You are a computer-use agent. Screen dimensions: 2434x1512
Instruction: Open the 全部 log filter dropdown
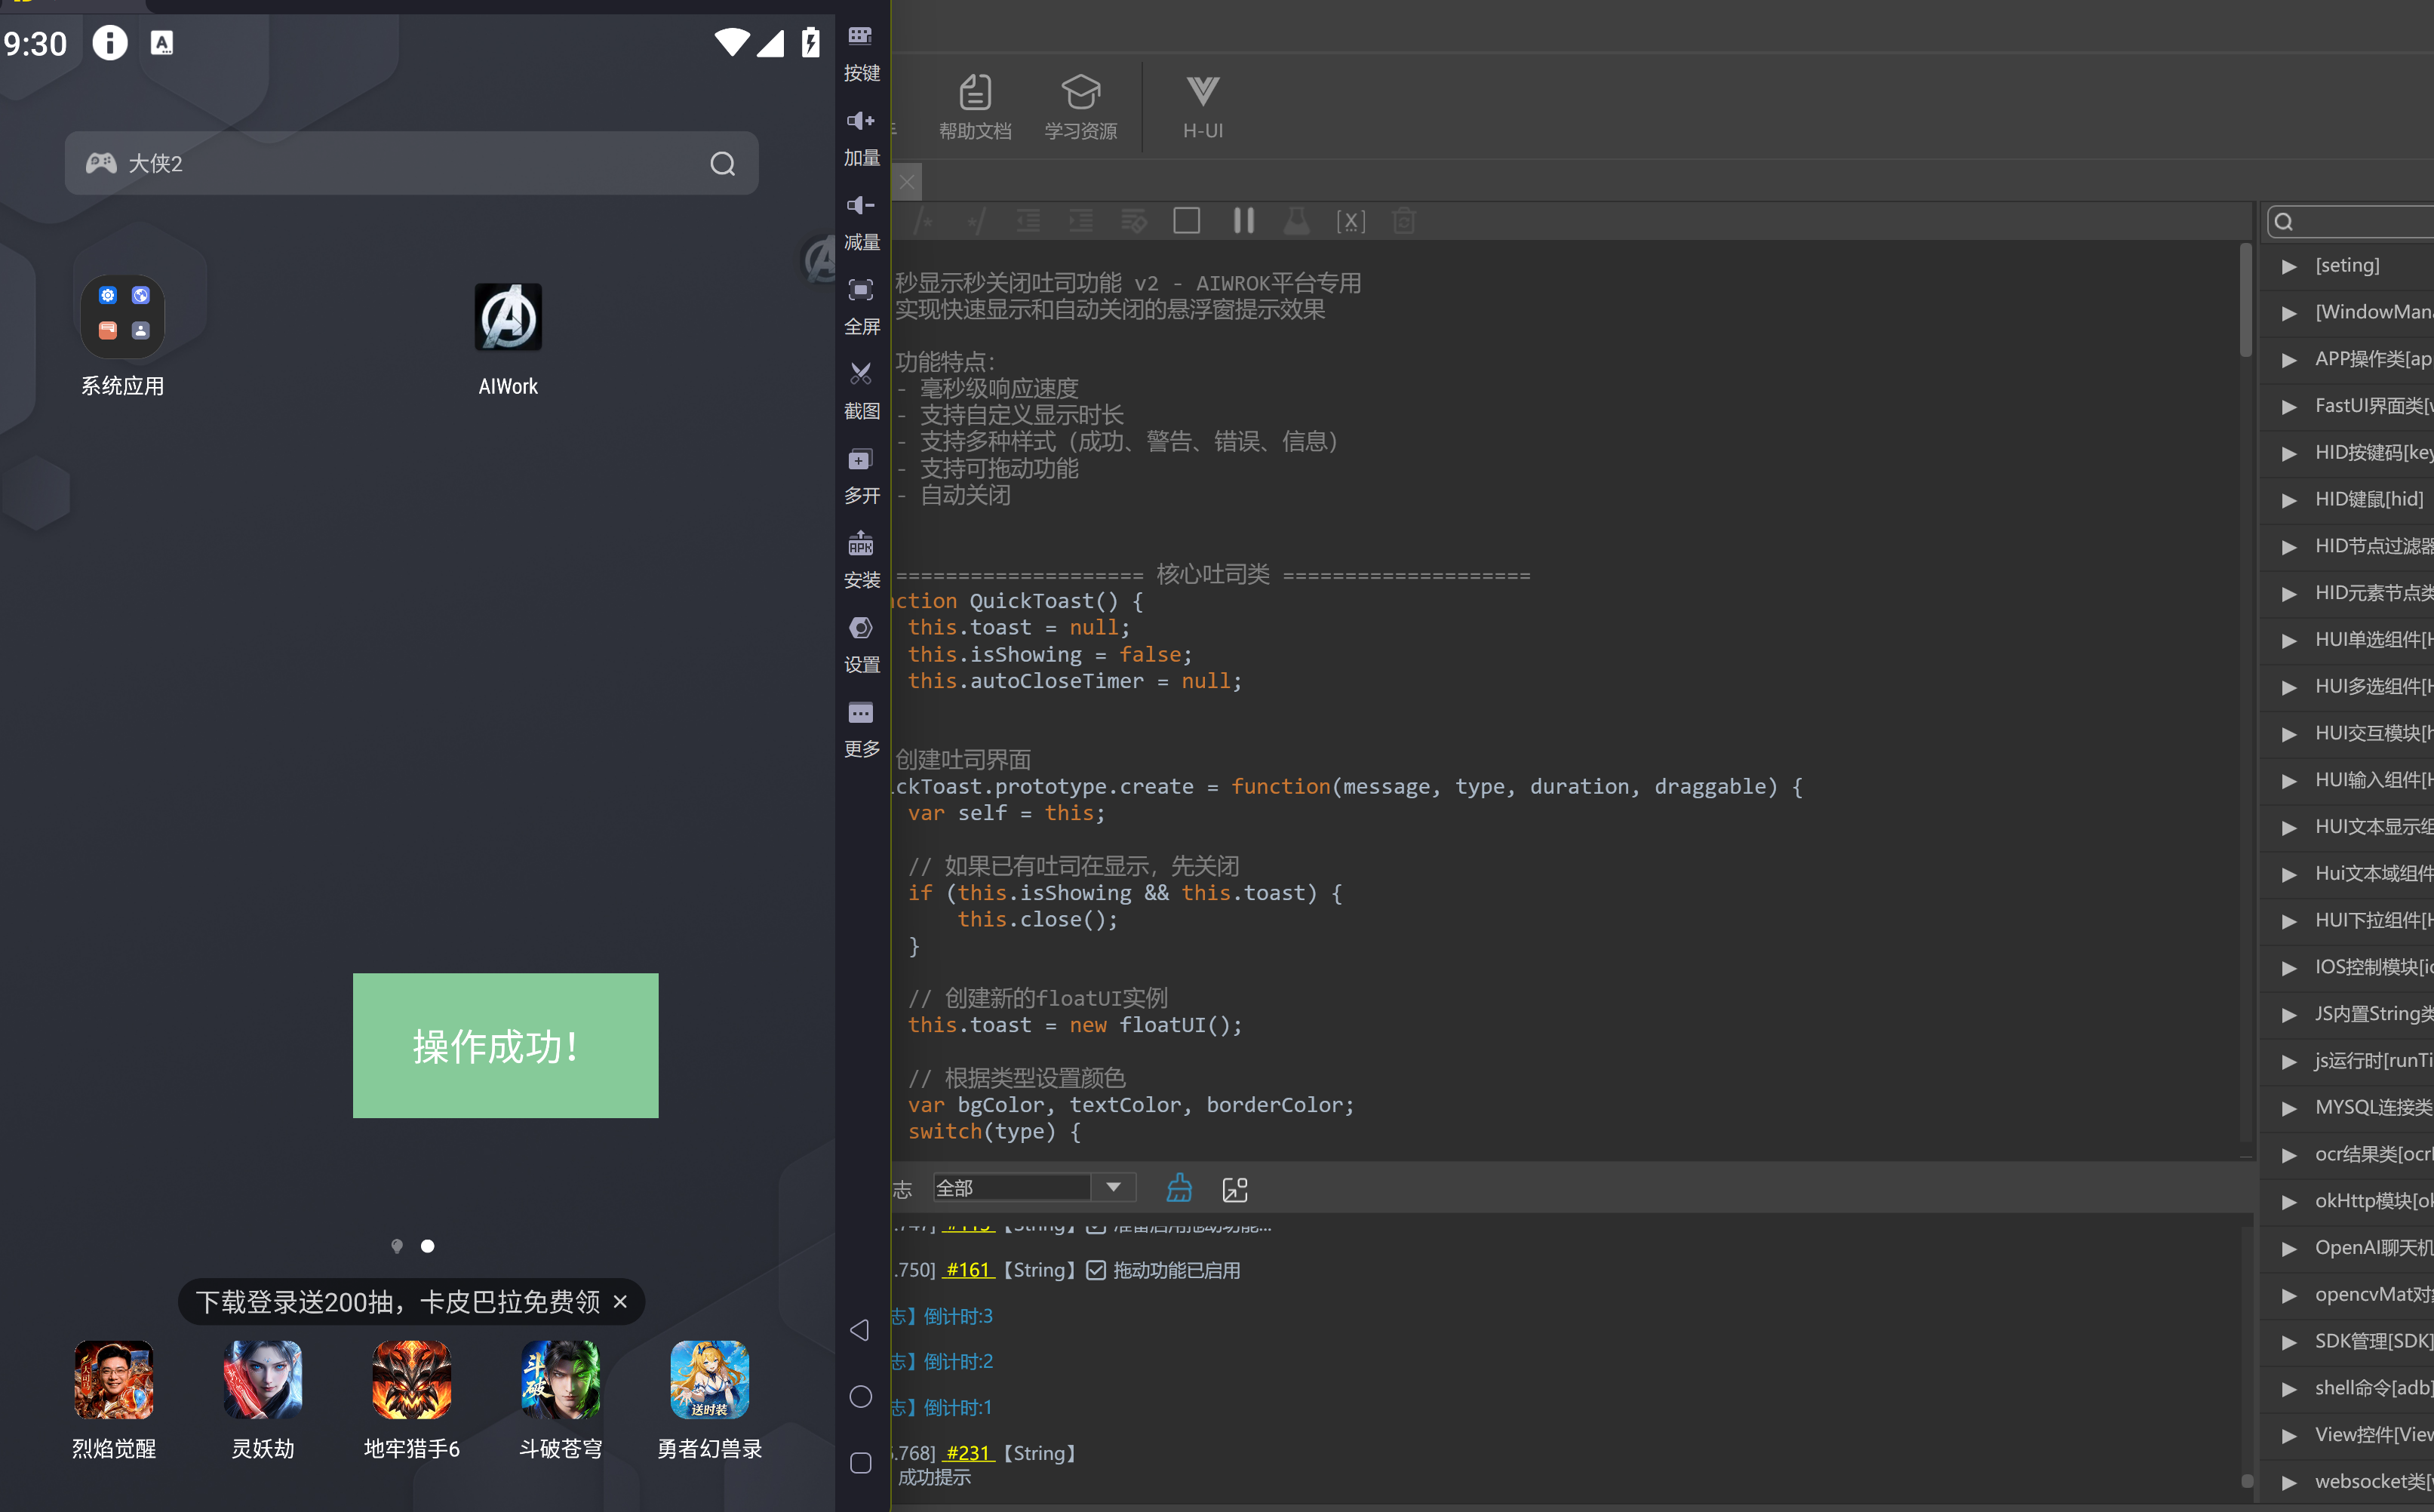(1034, 1187)
